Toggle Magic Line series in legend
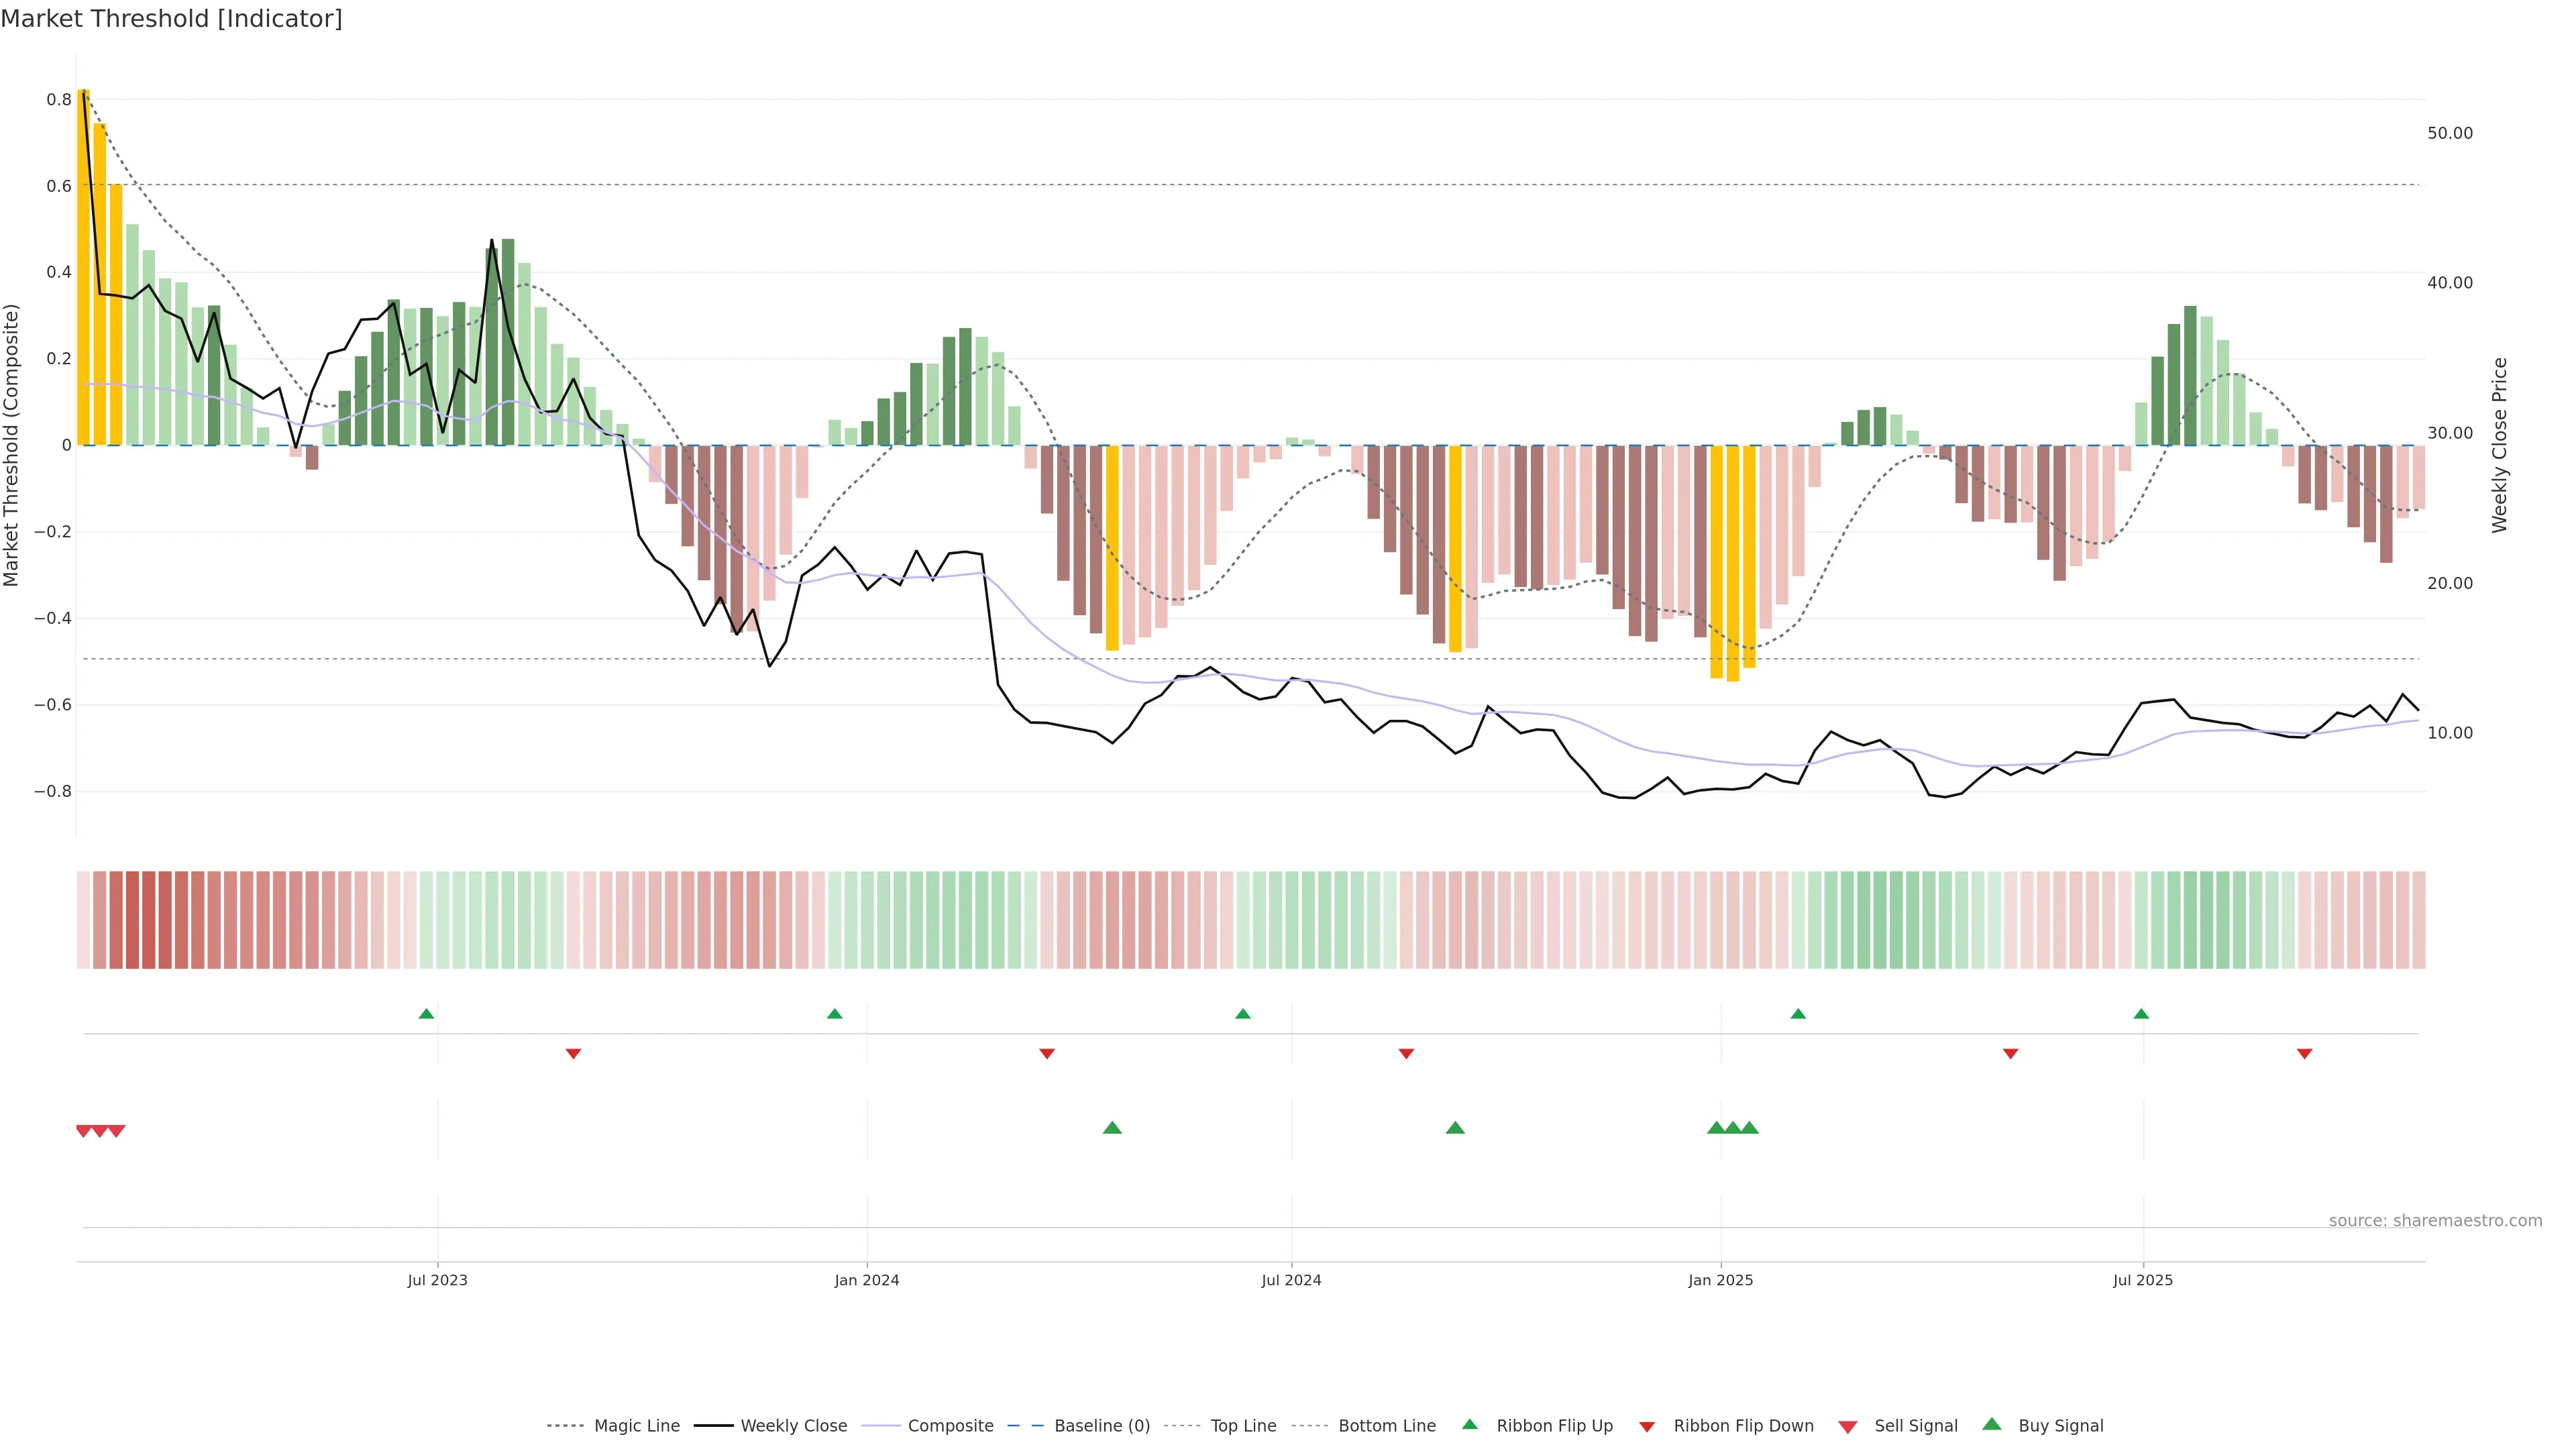Viewport: 2576px width, 1449px height. (636, 1426)
